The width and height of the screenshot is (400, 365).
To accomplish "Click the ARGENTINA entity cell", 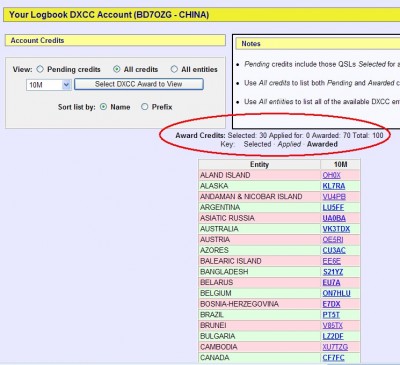I will tap(259, 207).
